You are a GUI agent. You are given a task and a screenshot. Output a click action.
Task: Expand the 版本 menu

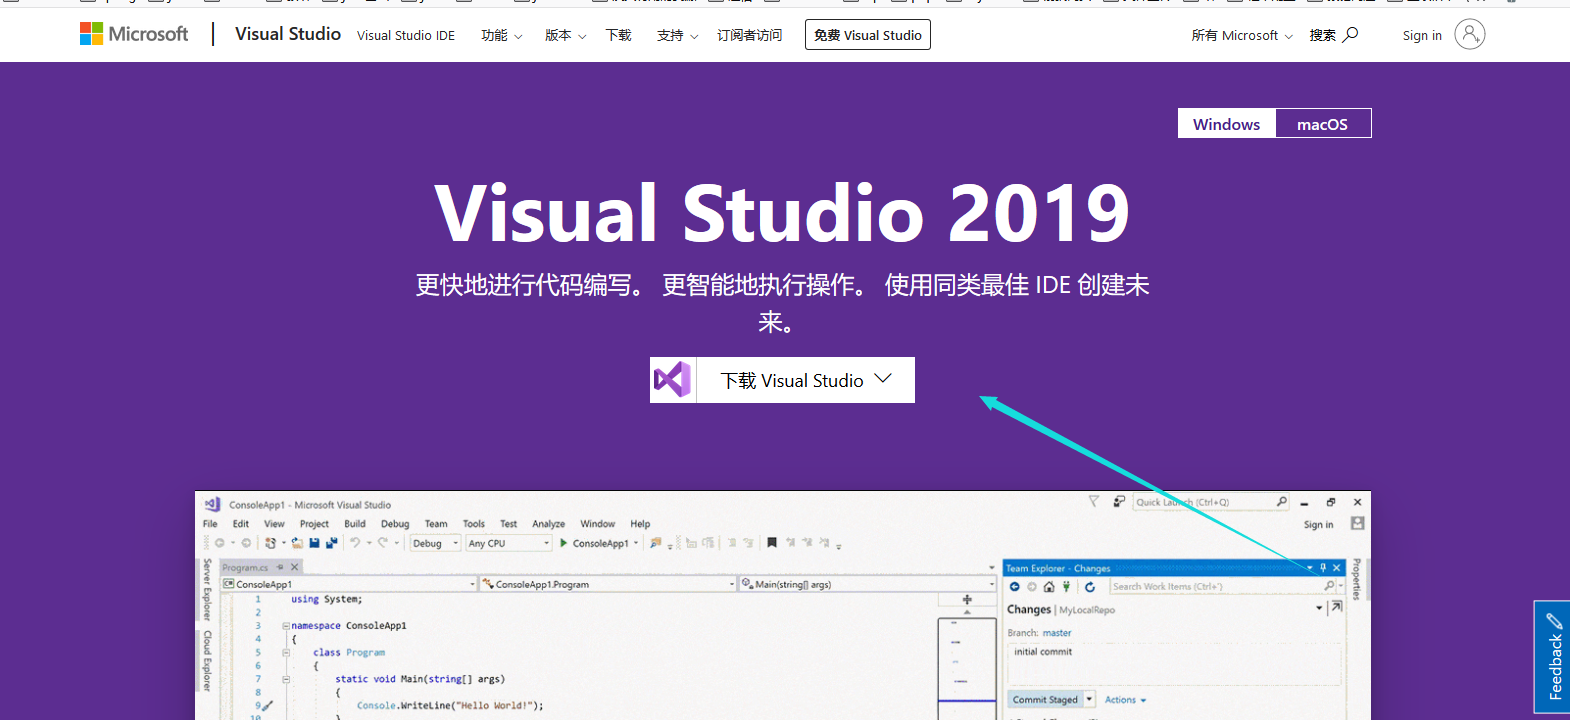pos(565,35)
